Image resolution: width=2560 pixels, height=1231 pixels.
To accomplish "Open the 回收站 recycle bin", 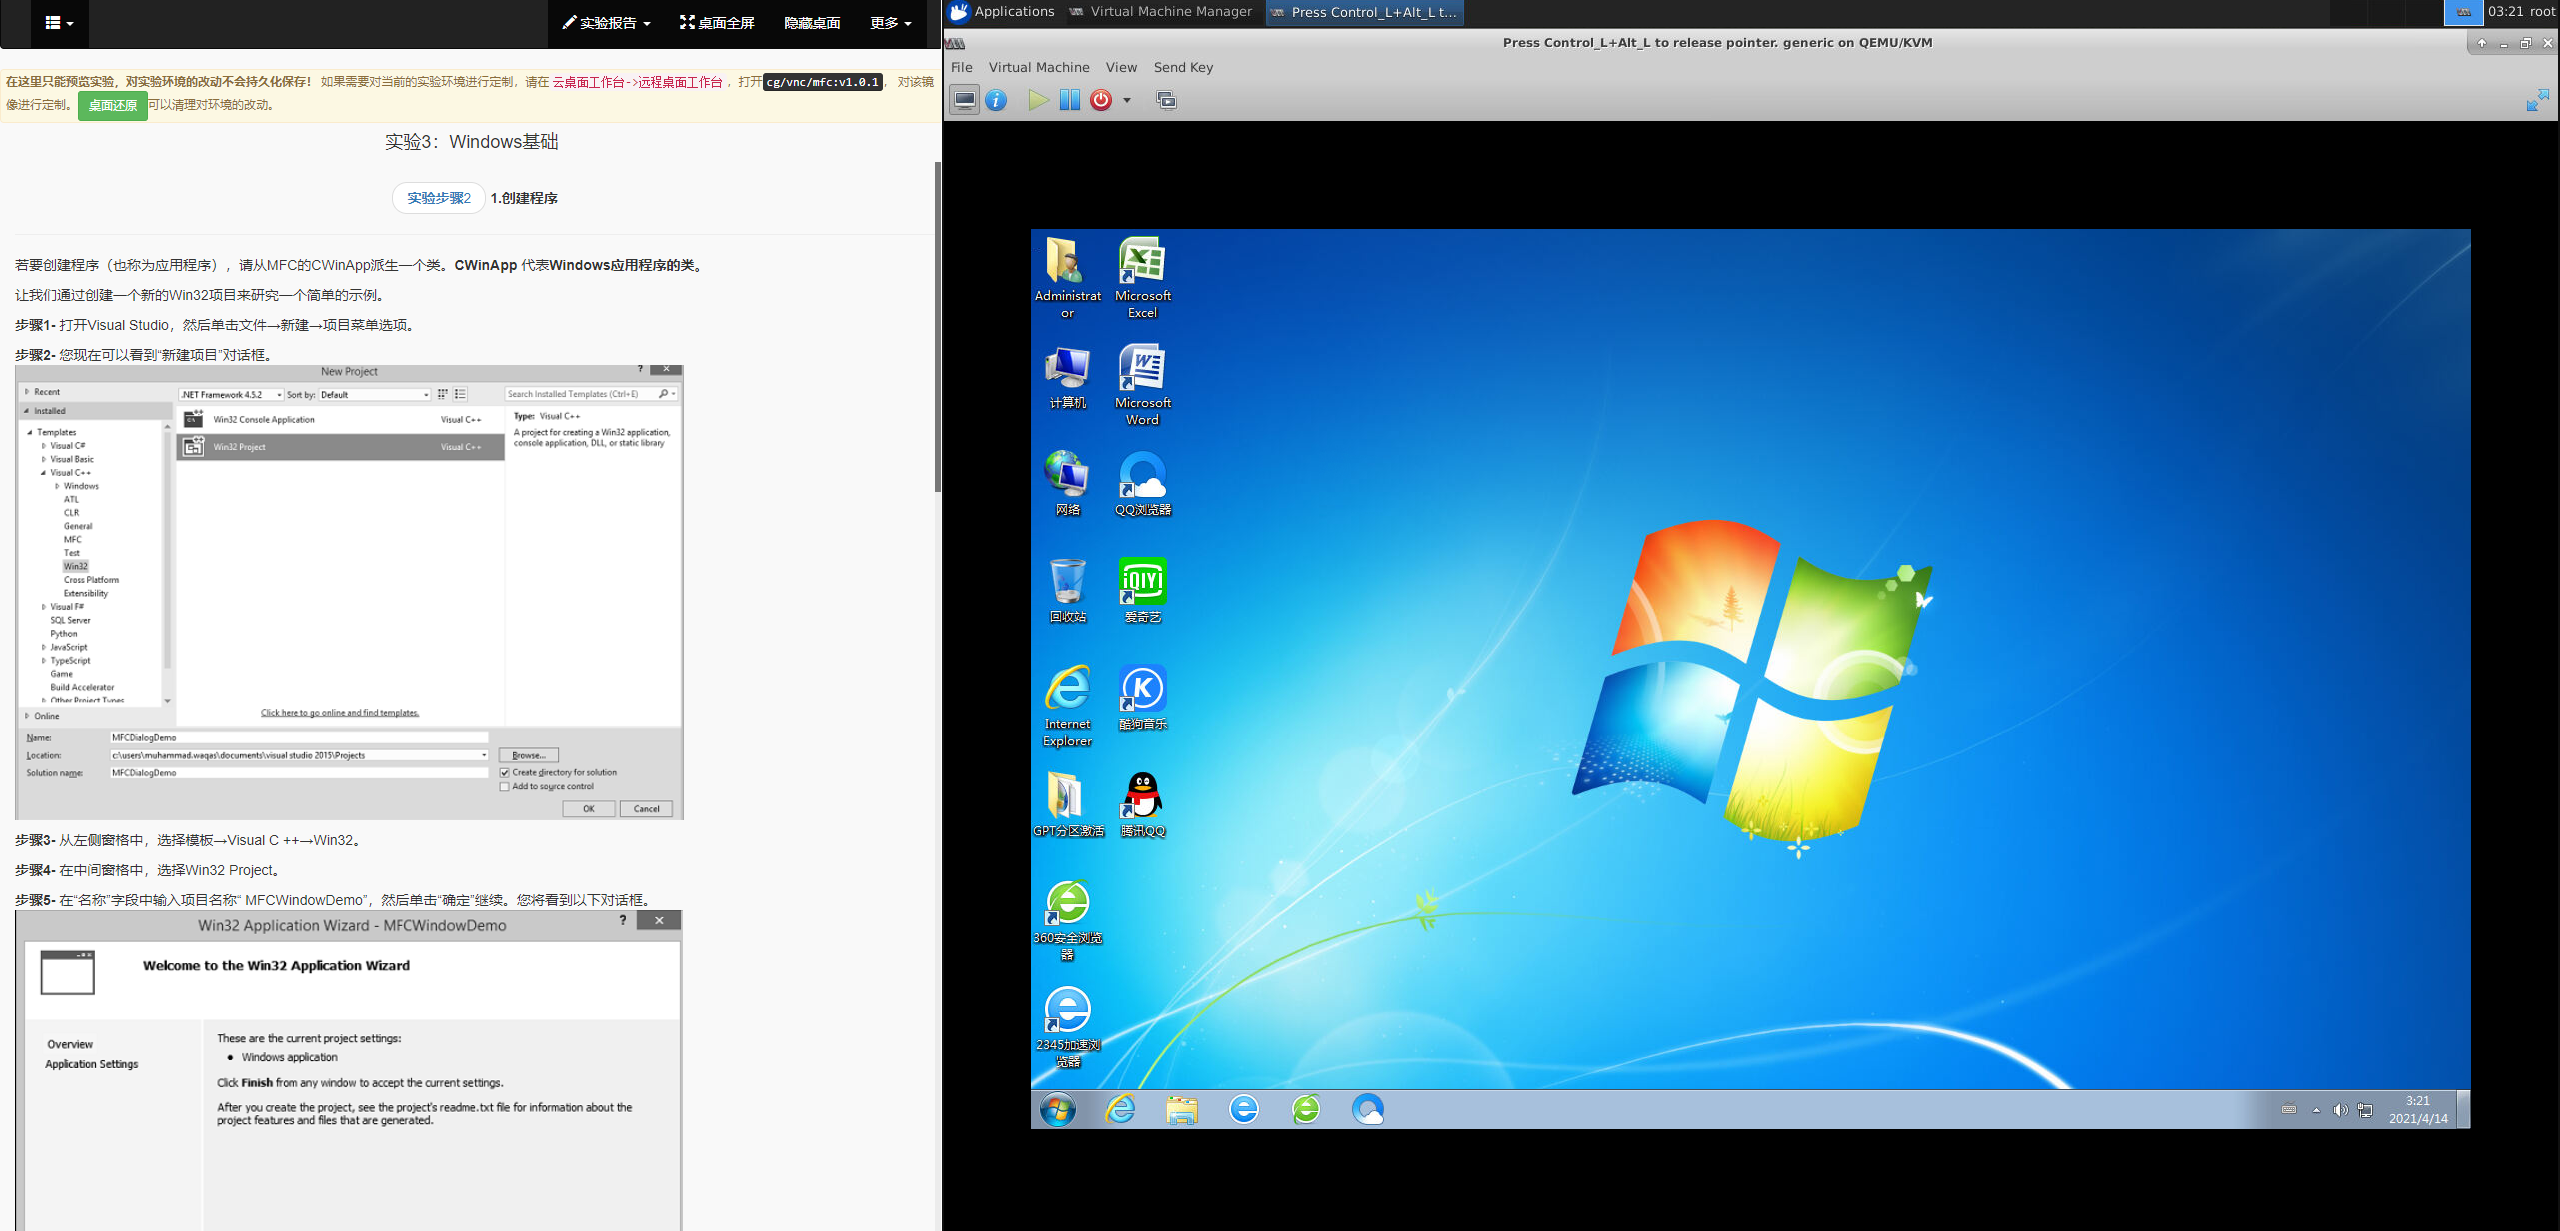I will [x=1067, y=591].
